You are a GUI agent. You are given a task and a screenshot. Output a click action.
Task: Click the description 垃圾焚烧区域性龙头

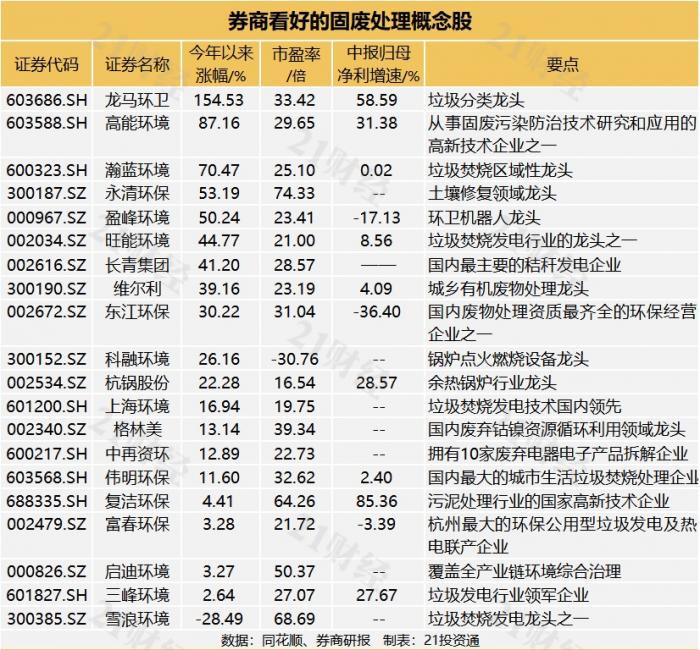[x=500, y=170]
